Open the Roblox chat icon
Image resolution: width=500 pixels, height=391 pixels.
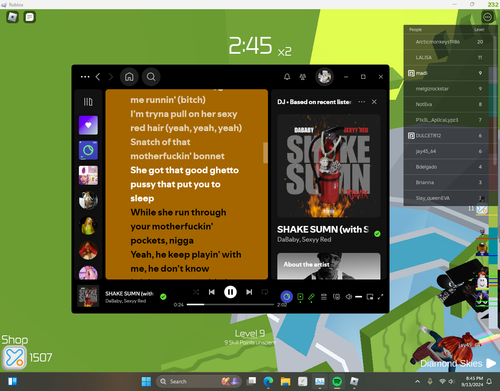click(x=30, y=17)
